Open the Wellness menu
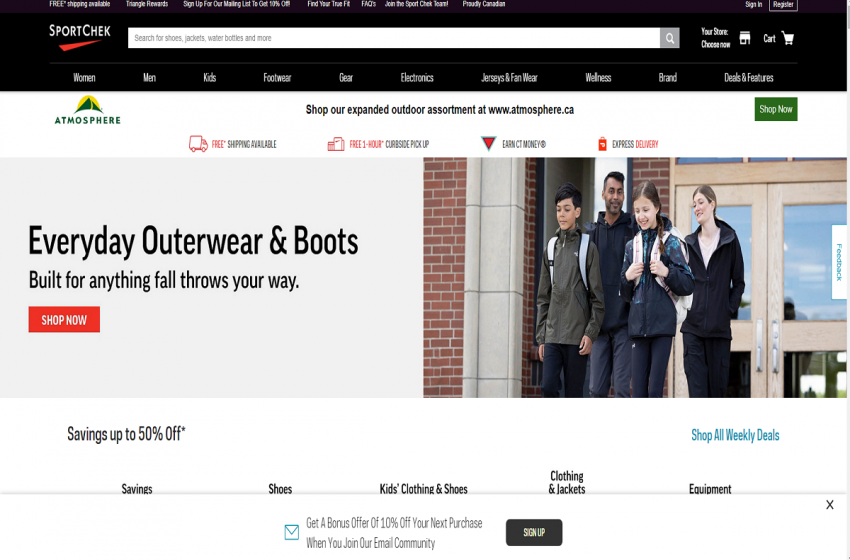Screen dimensions: 850x560 click(x=598, y=78)
